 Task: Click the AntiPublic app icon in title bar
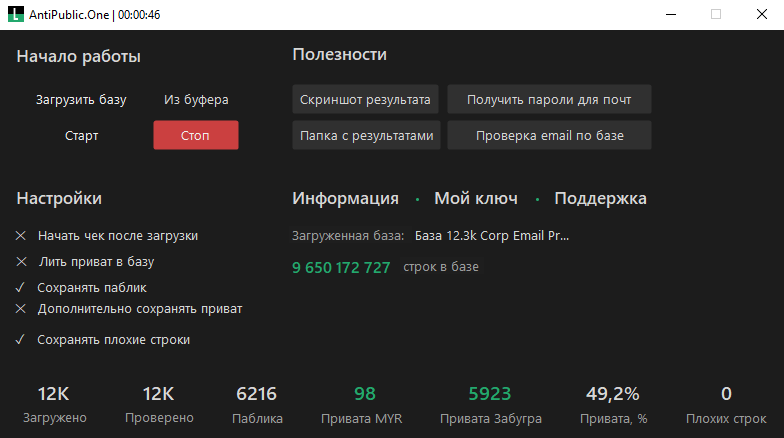15,14
